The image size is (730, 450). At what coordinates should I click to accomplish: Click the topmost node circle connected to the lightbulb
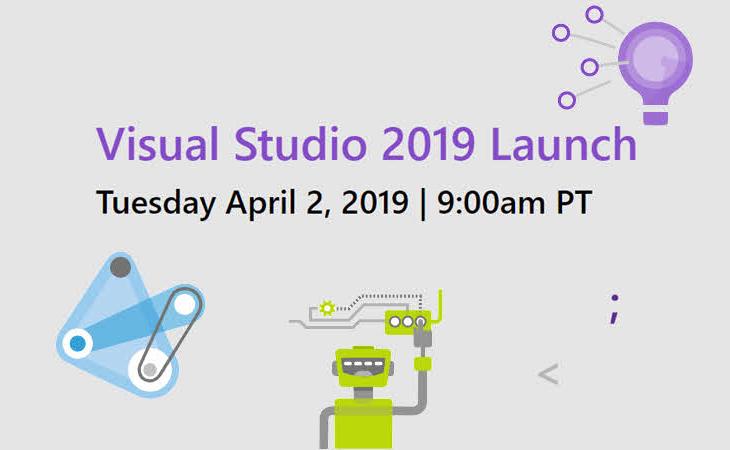coord(595,14)
